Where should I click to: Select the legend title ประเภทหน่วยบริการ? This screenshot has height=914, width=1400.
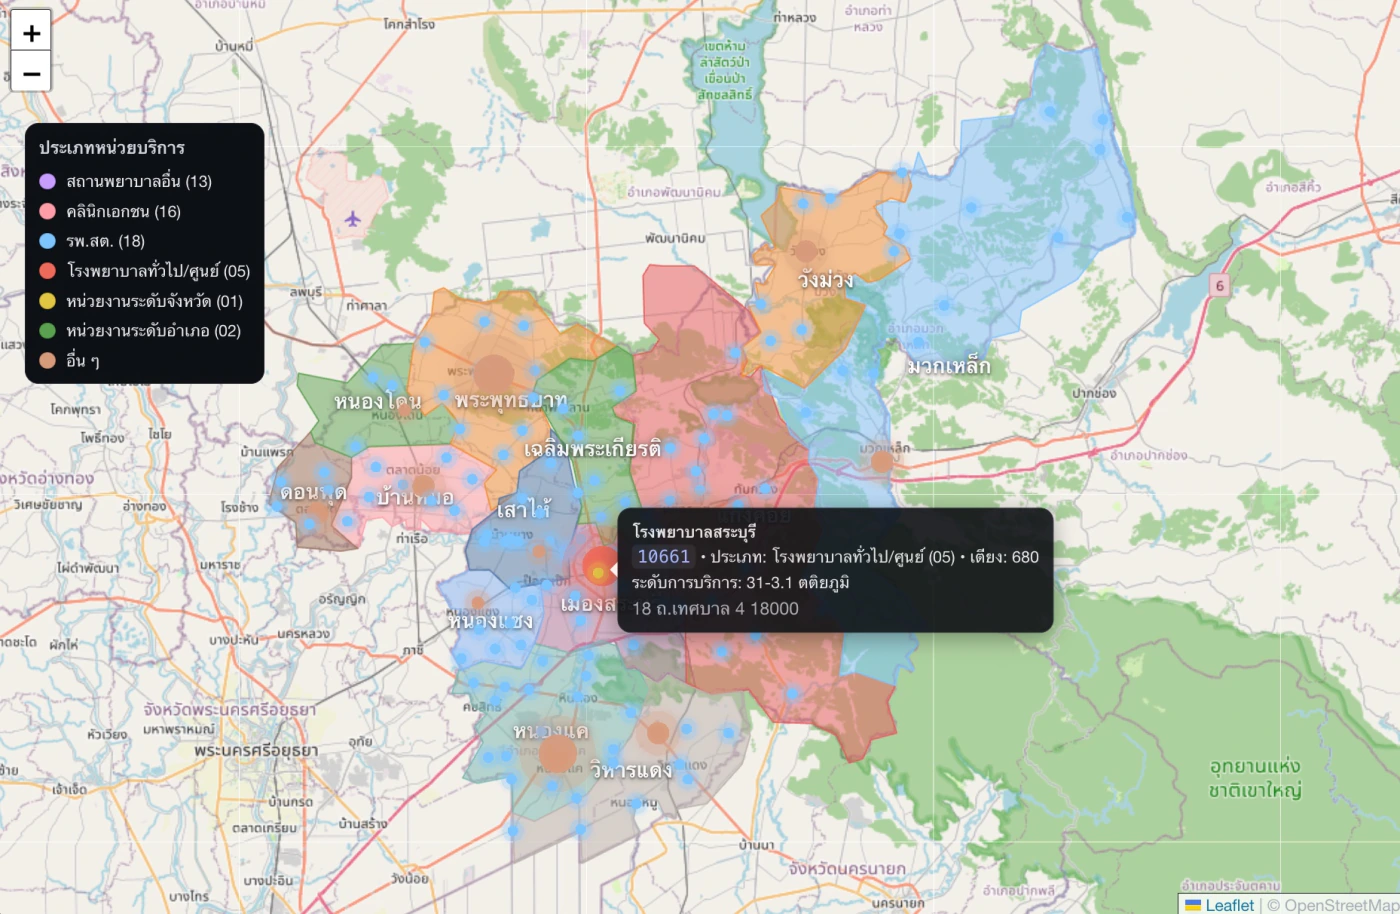pos(112,148)
